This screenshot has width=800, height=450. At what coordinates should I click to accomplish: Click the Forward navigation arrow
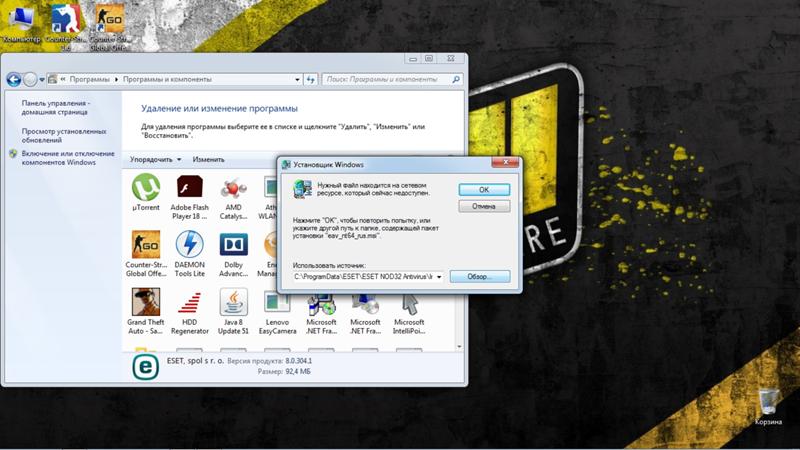[31, 80]
